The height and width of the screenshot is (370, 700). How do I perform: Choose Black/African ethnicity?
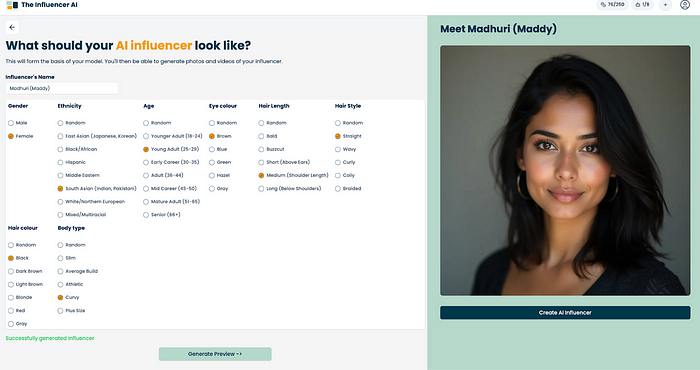point(77,149)
